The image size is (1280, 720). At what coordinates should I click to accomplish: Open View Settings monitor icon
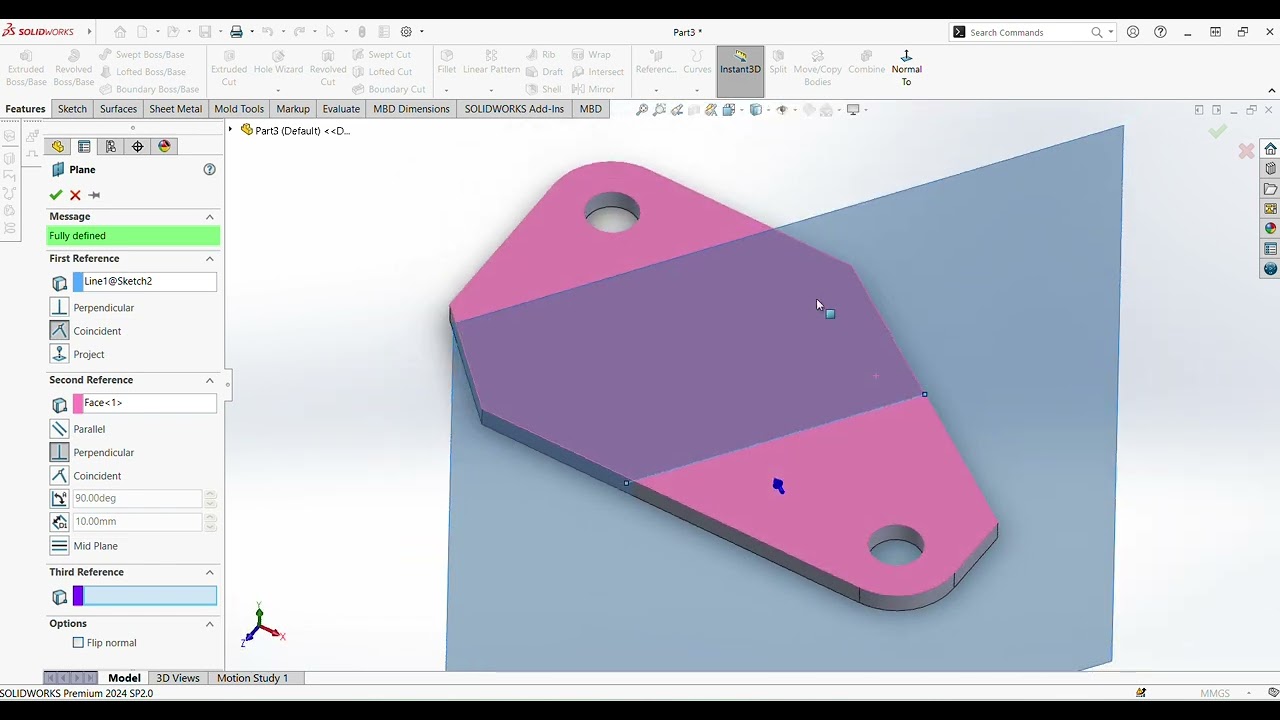pyautogui.click(x=853, y=110)
